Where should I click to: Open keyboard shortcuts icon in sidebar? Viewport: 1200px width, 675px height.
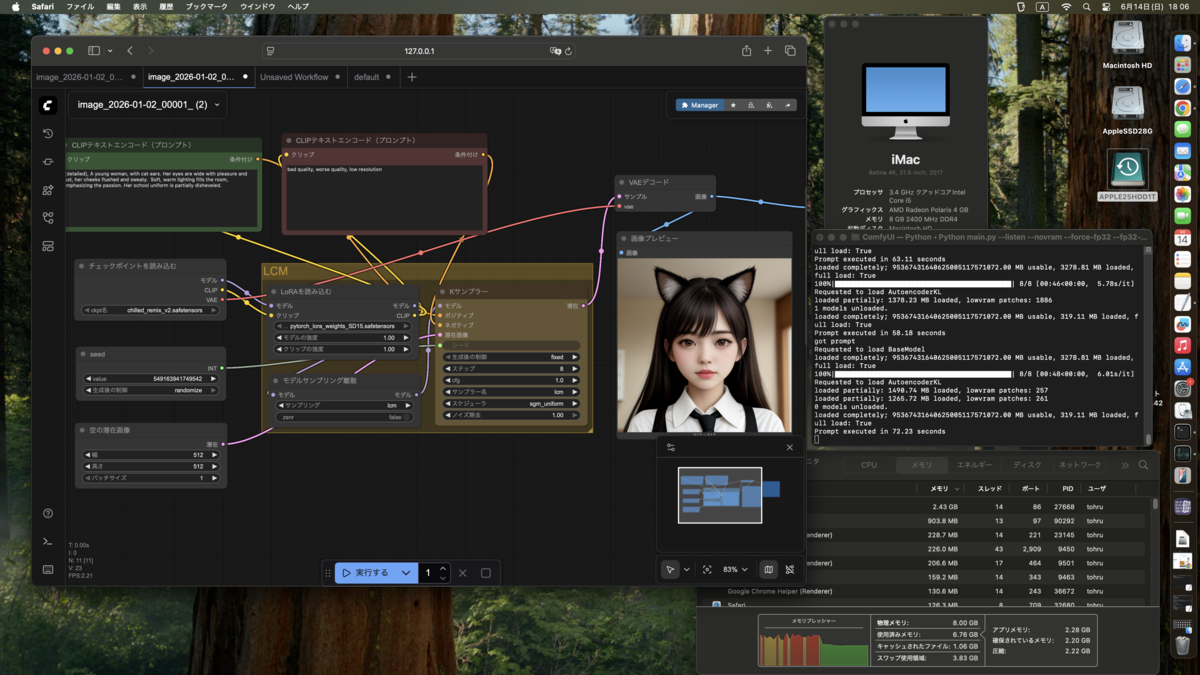pos(48,569)
